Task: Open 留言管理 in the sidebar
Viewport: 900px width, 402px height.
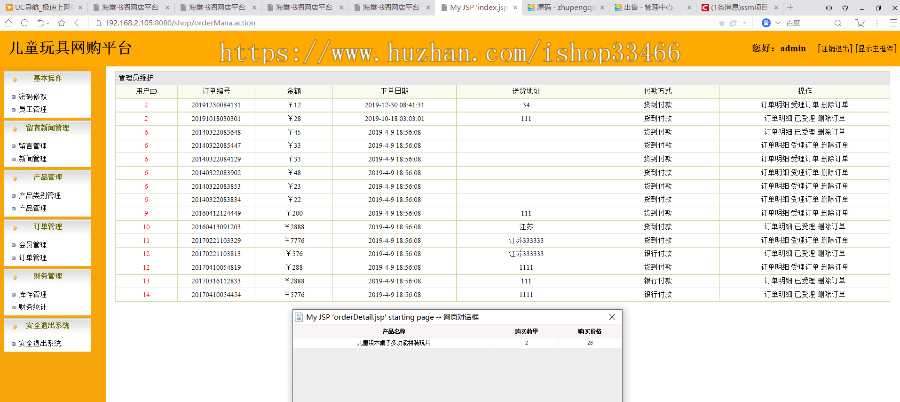Action: 33,146
